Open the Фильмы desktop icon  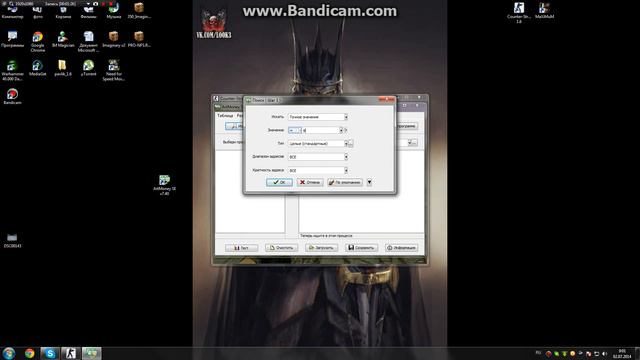point(88,12)
